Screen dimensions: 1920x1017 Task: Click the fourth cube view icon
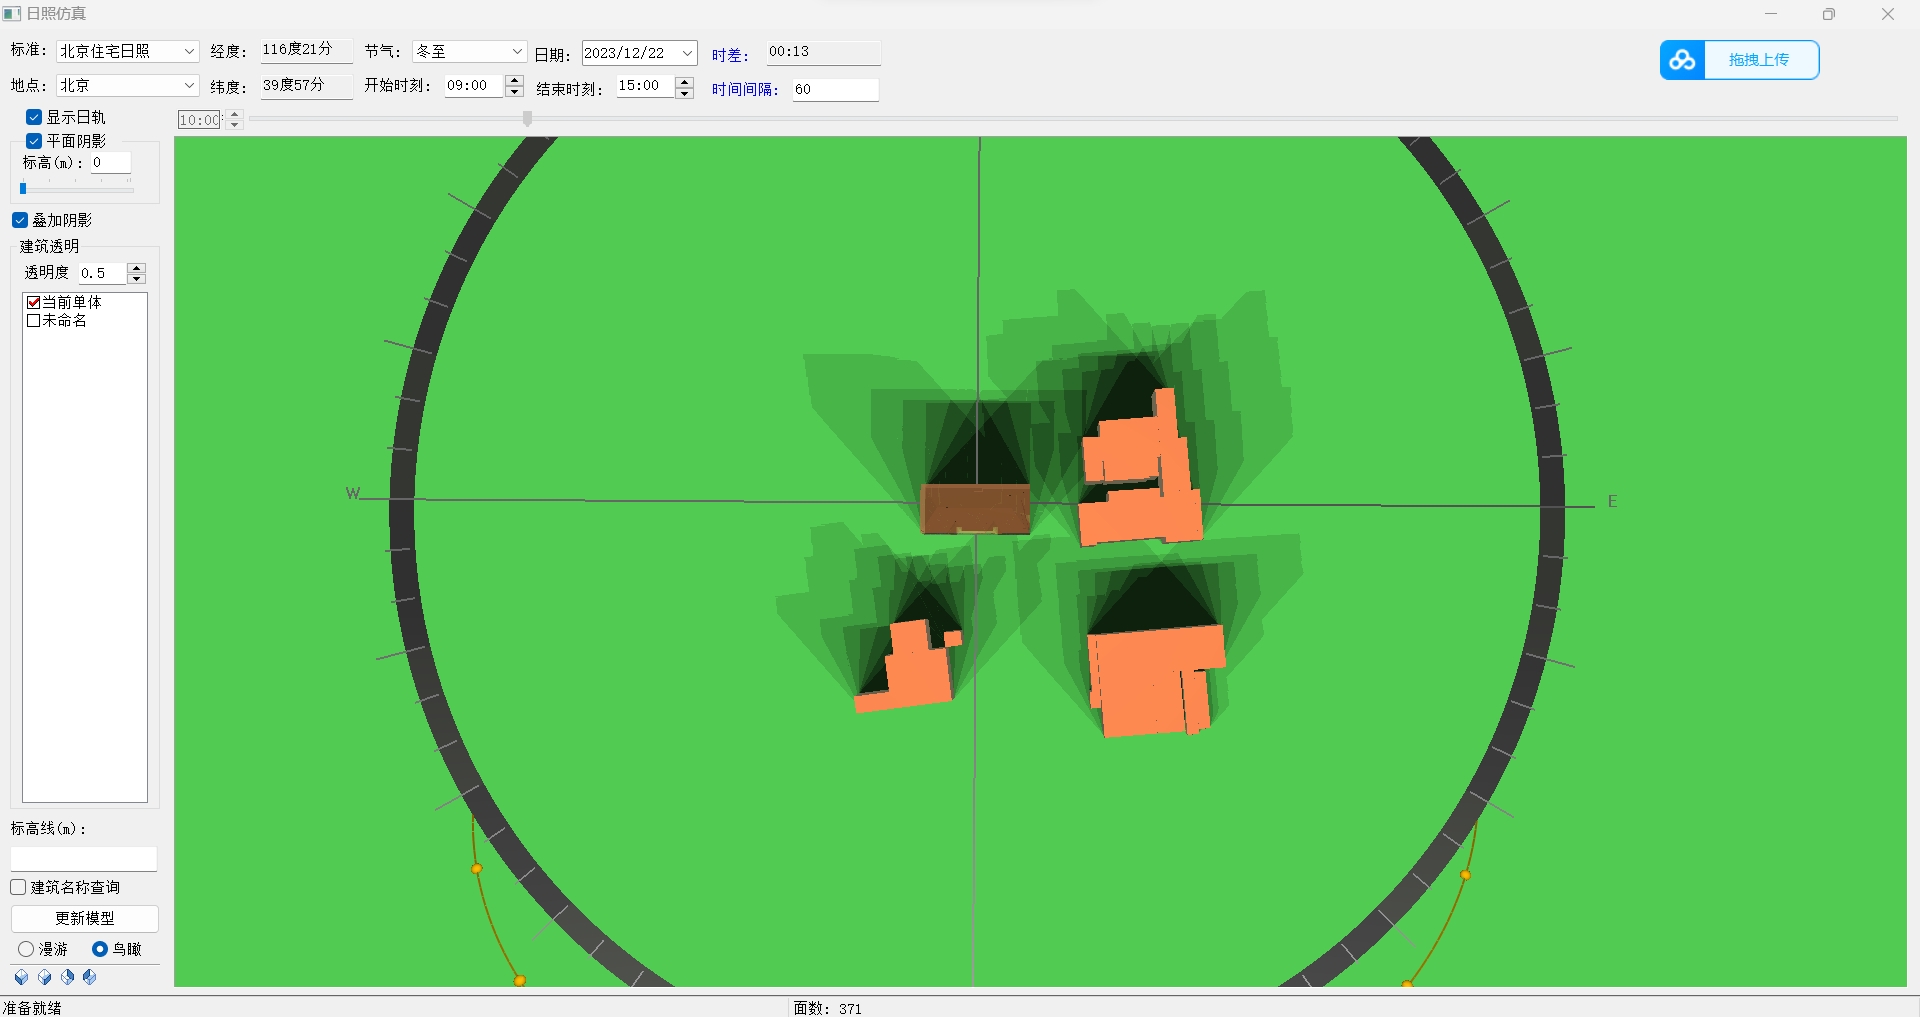tap(90, 977)
